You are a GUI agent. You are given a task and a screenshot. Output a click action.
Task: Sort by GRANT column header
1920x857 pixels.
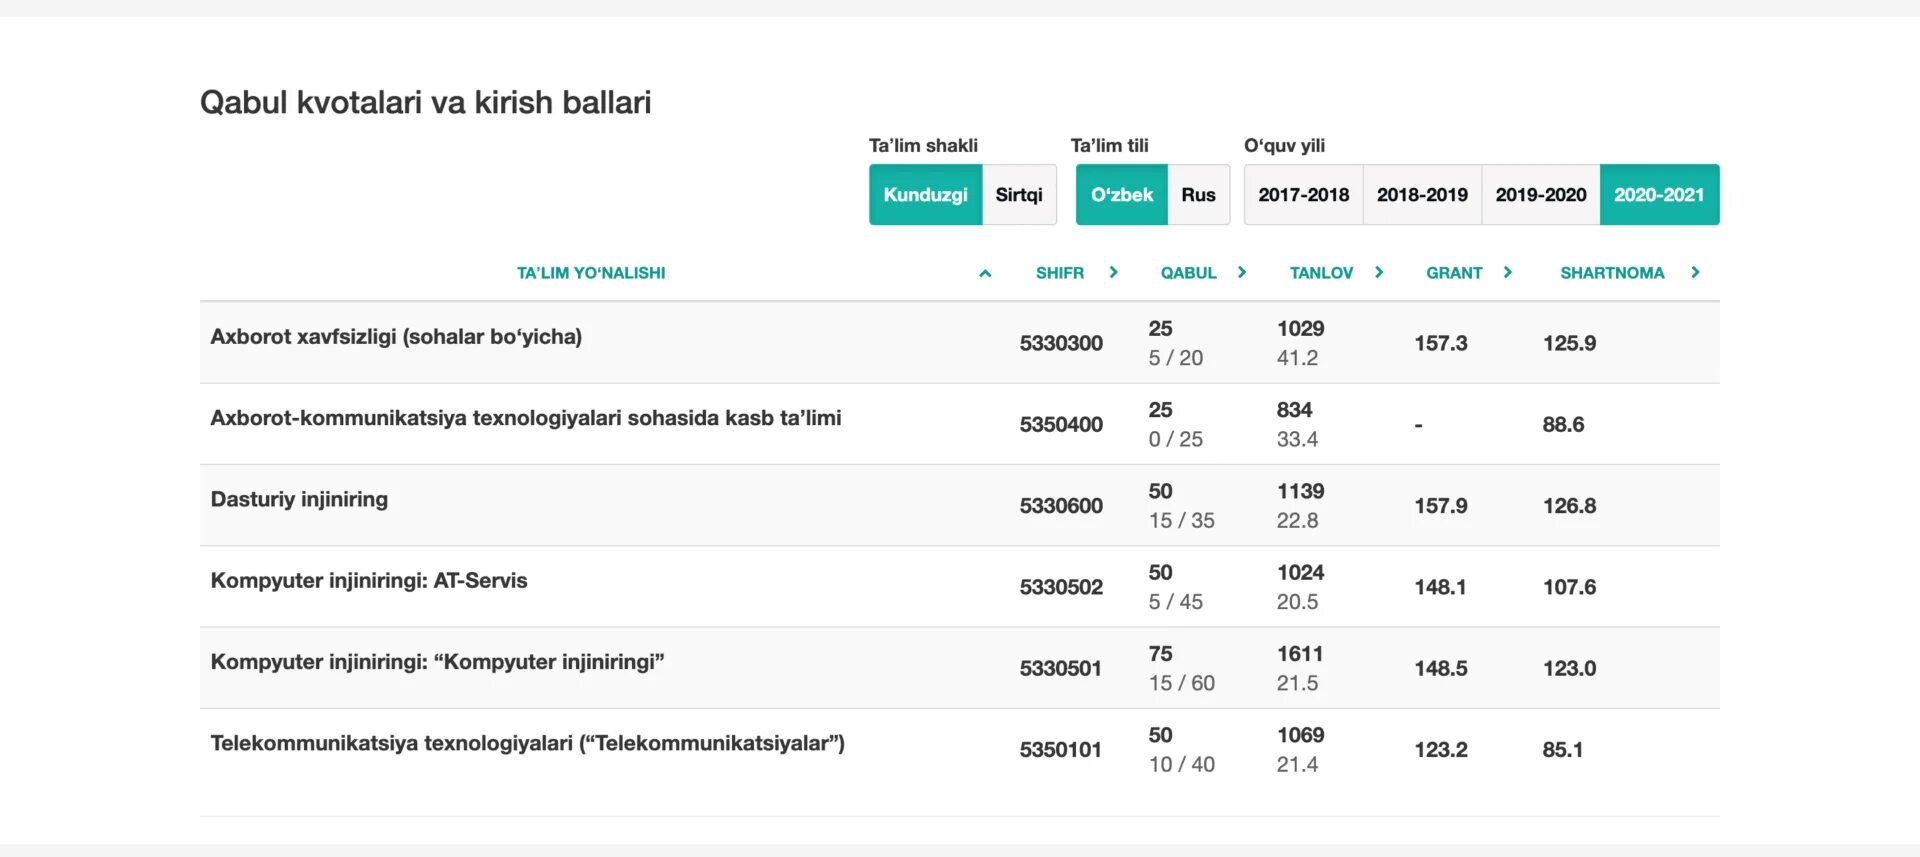tap(1454, 273)
